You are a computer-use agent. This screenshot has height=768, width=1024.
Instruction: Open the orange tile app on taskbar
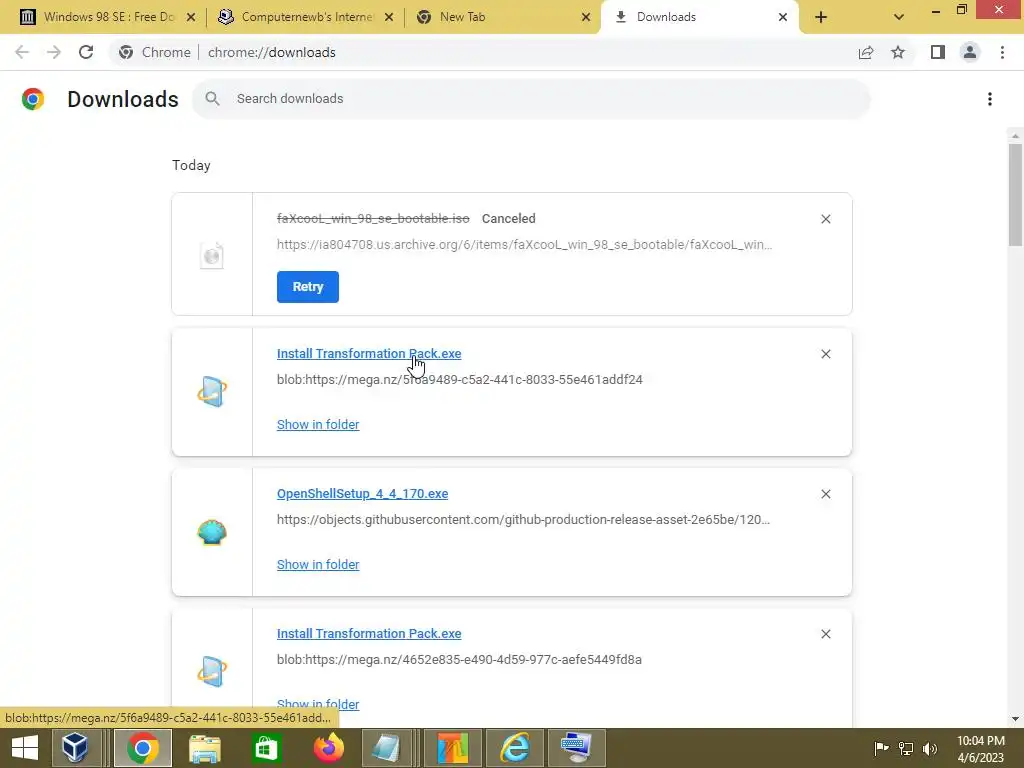point(453,748)
